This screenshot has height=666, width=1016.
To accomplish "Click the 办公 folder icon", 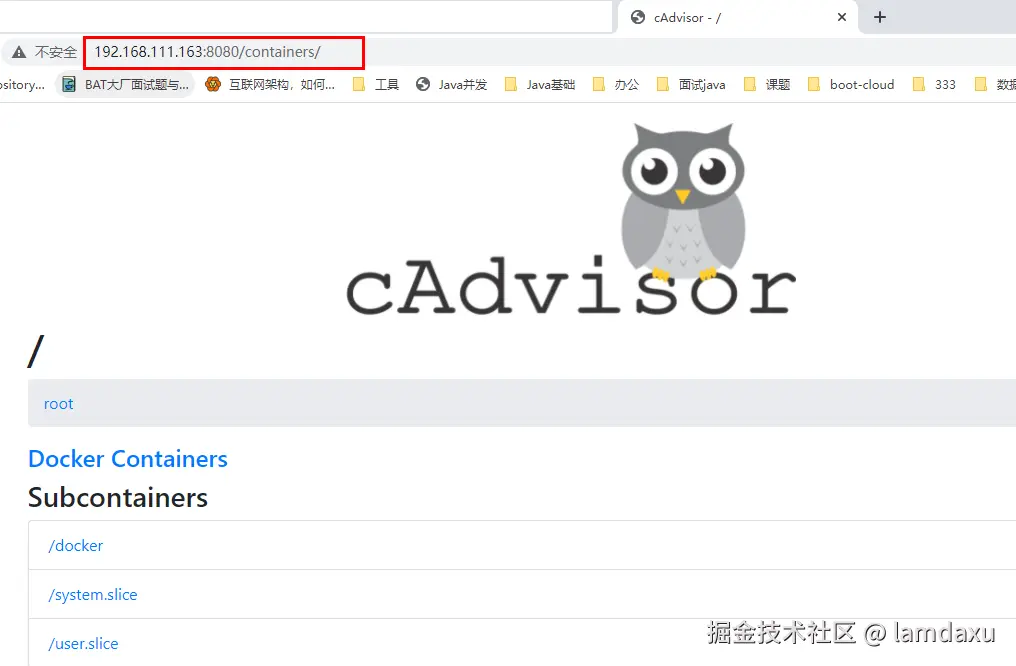I will point(599,84).
